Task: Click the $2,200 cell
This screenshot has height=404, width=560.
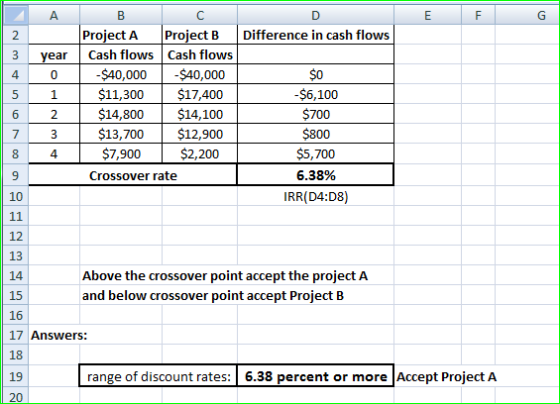Action: point(200,154)
